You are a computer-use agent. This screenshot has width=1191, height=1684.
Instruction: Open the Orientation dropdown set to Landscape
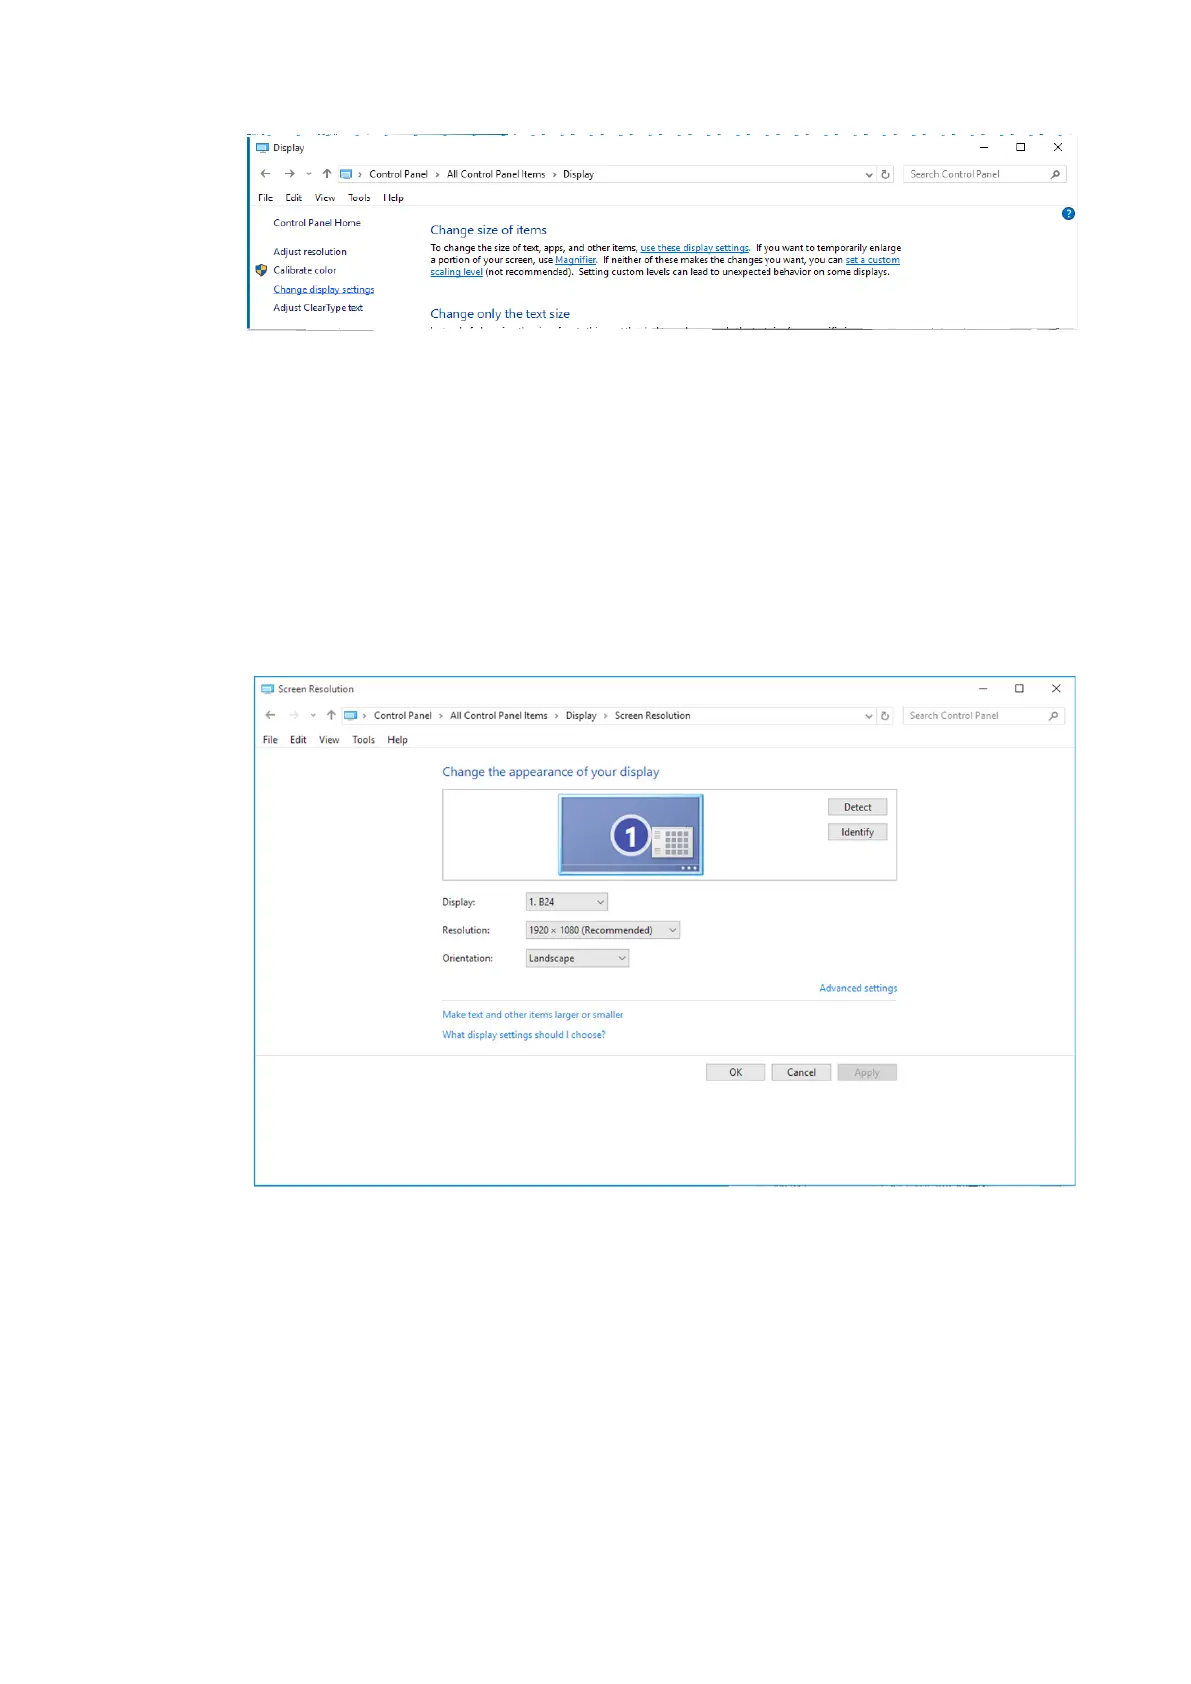pos(577,958)
